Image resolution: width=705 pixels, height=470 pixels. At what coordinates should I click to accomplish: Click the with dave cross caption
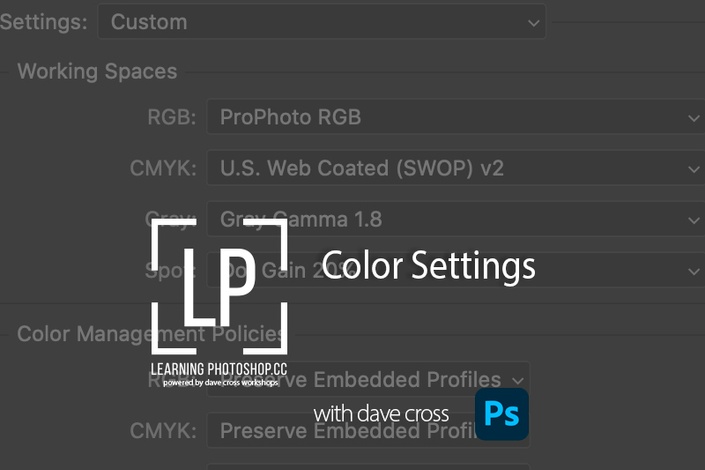pyautogui.click(x=381, y=414)
